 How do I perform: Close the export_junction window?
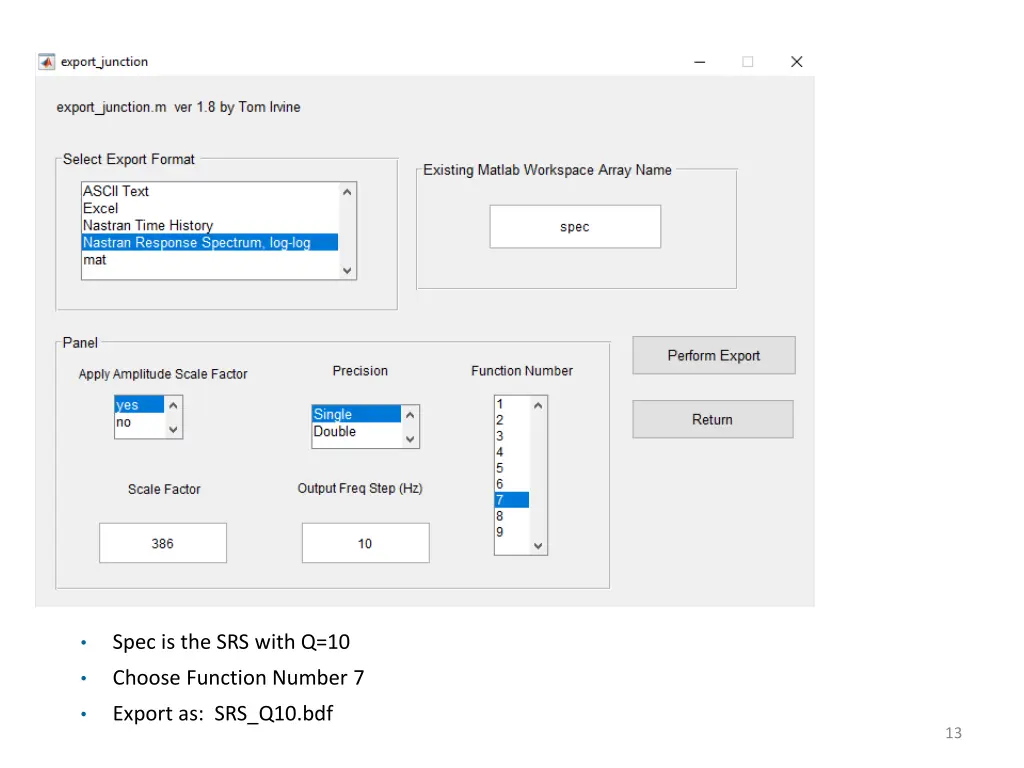[797, 61]
